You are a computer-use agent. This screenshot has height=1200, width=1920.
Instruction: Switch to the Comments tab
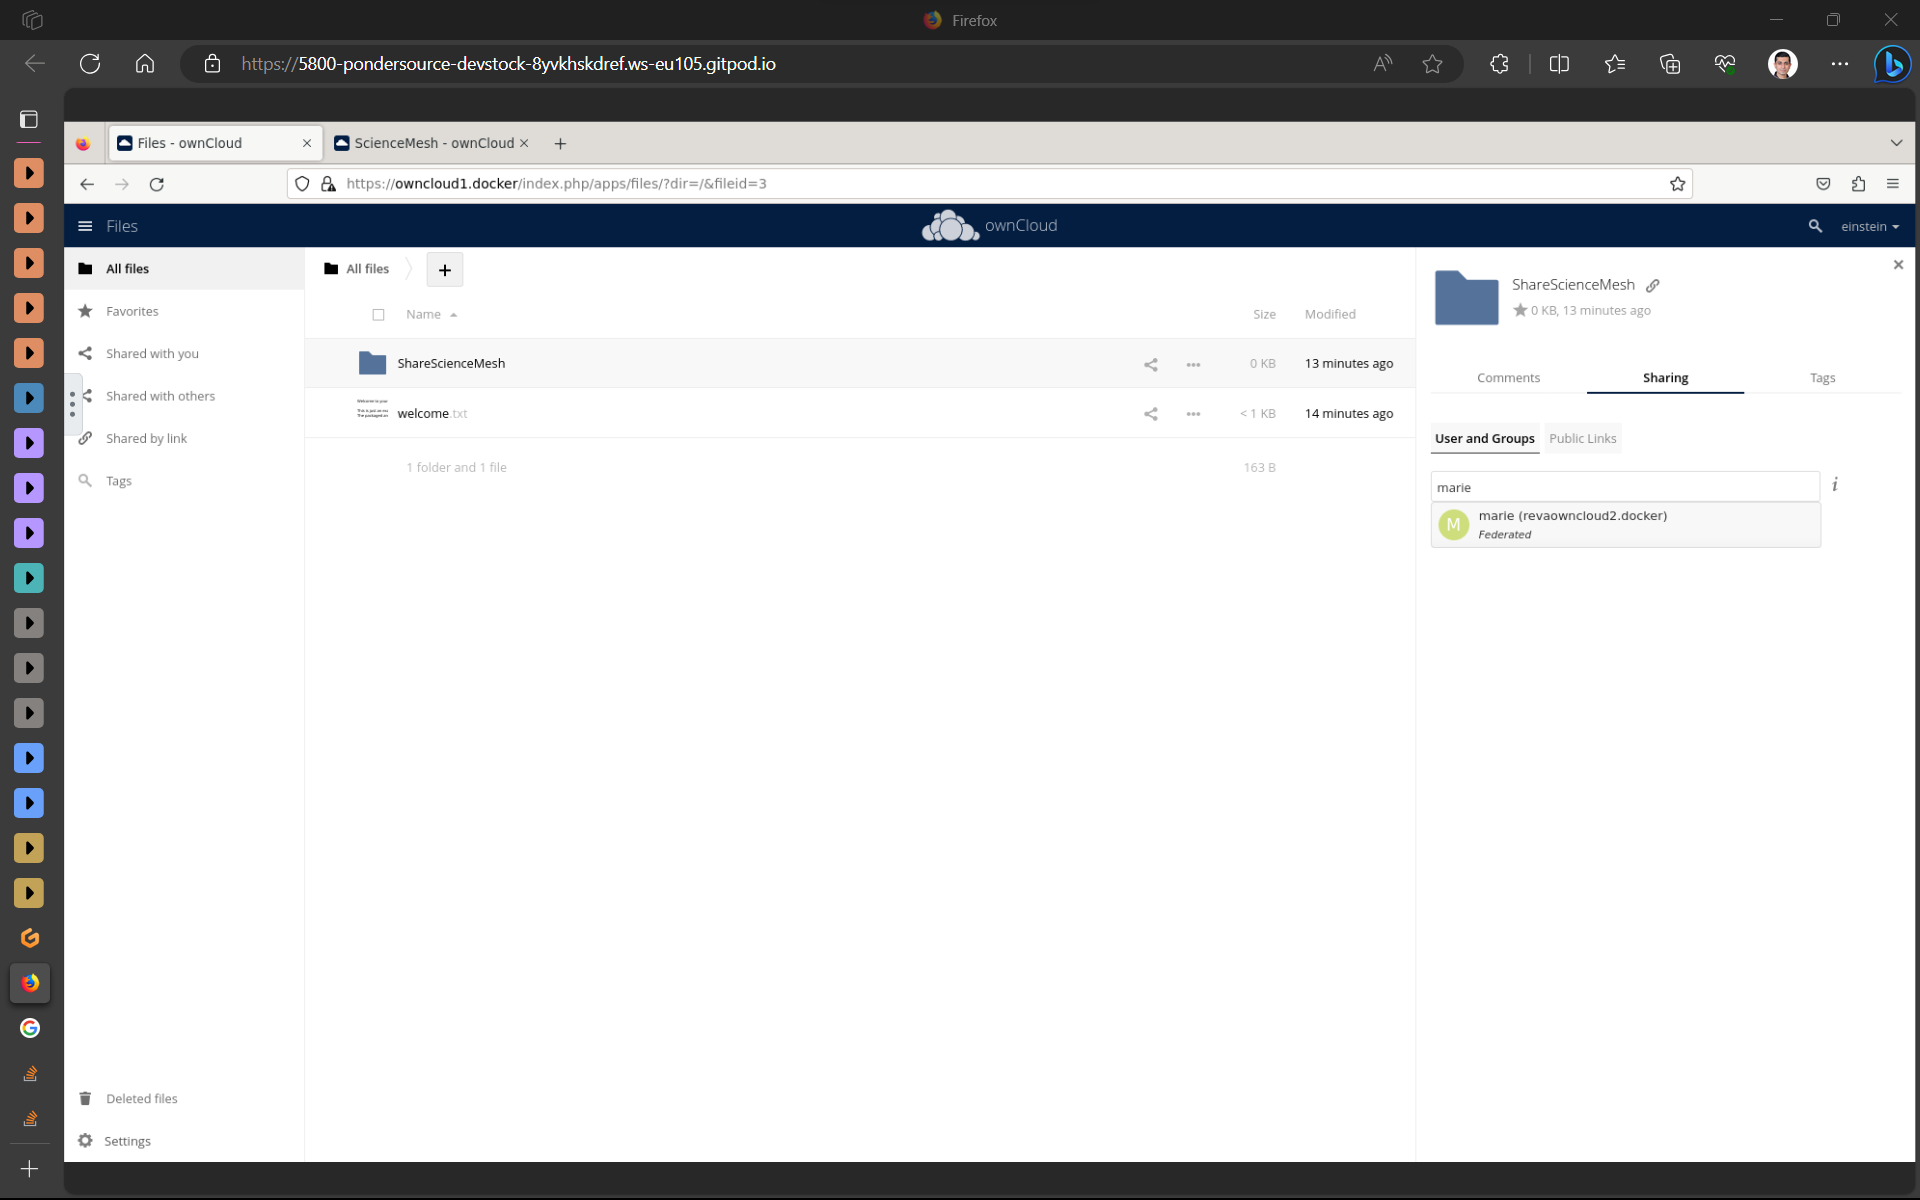[1507, 378]
